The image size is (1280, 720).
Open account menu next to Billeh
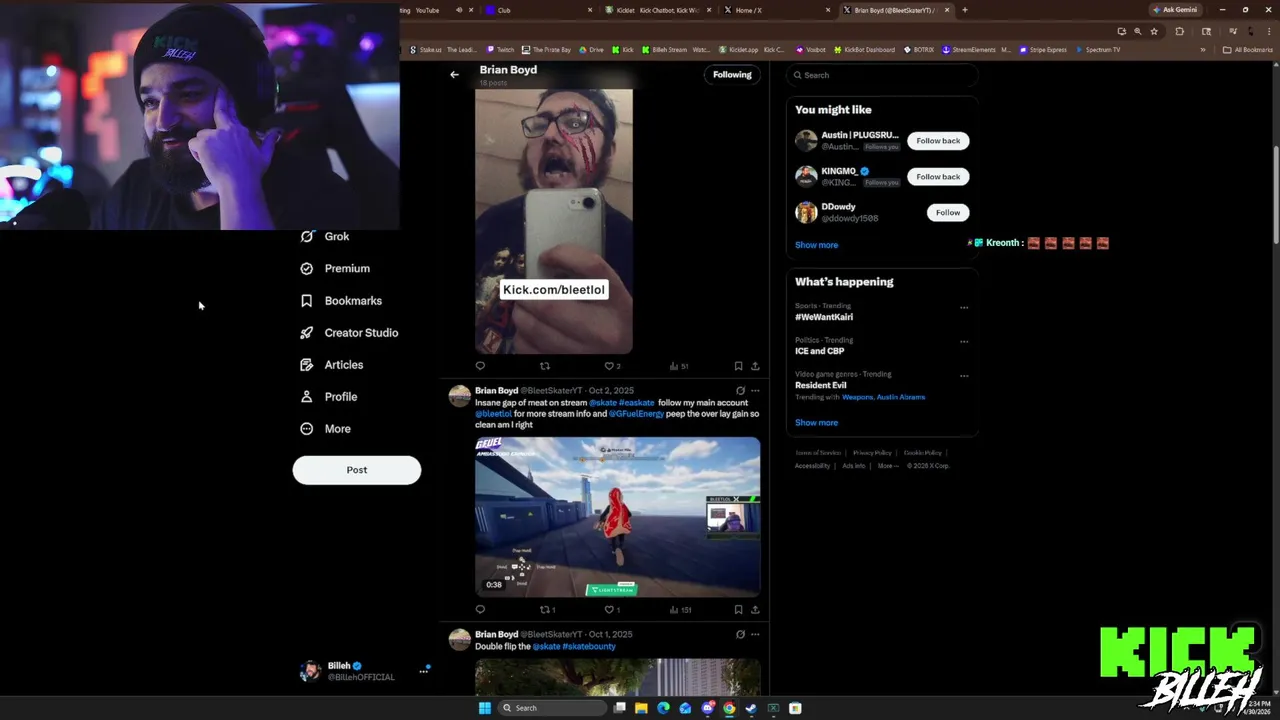coord(423,671)
